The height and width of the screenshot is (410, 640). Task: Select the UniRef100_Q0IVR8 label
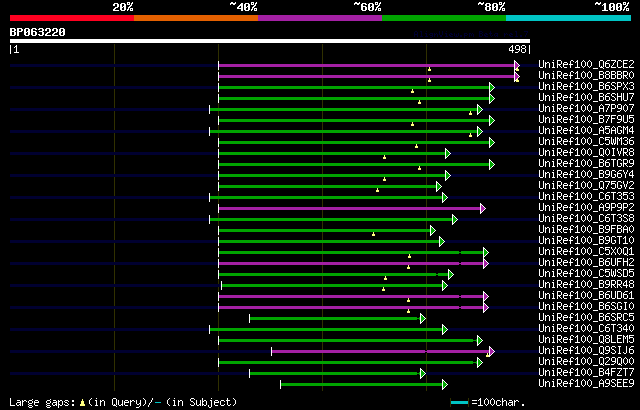(586, 153)
